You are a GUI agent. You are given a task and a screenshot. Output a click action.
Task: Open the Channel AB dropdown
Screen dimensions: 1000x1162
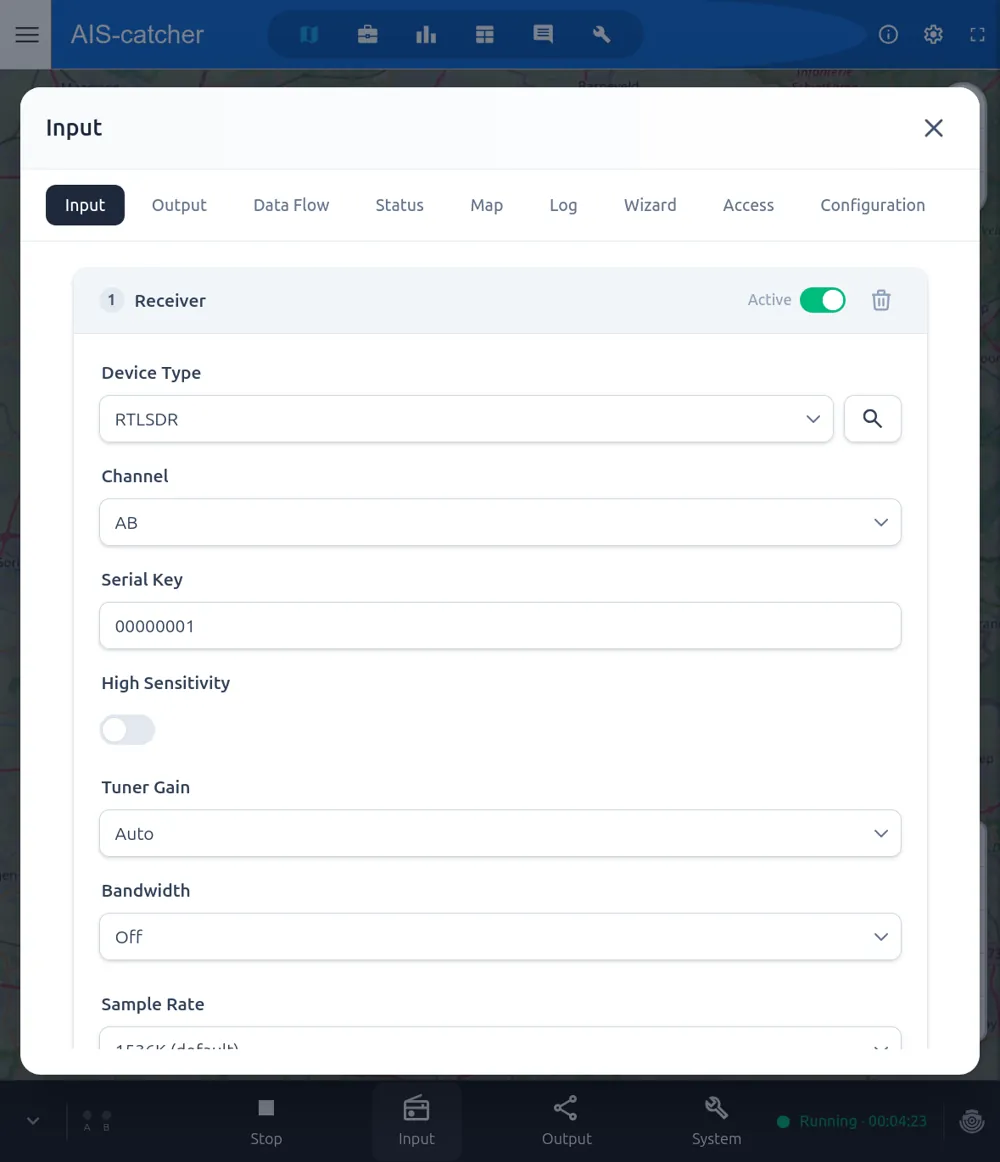[x=500, y=522]
